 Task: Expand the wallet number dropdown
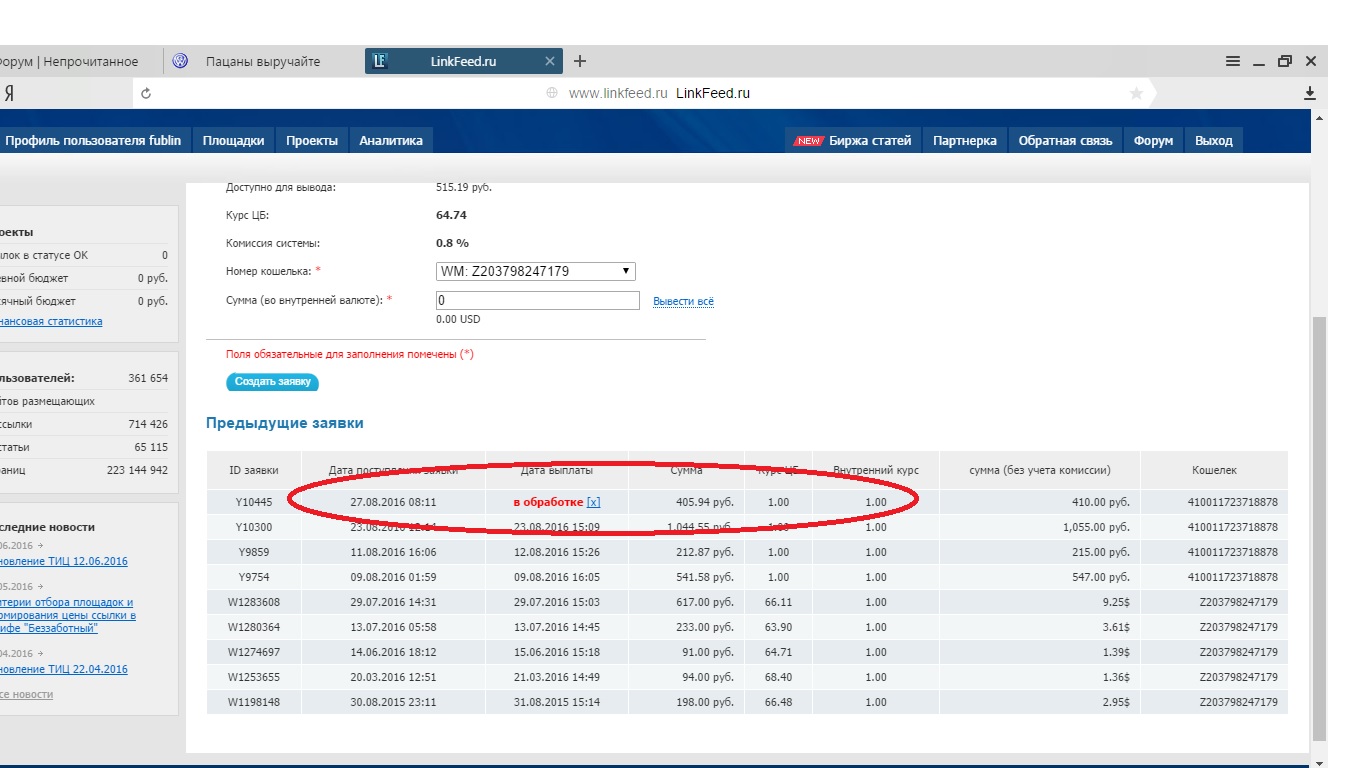pos(536,271)
